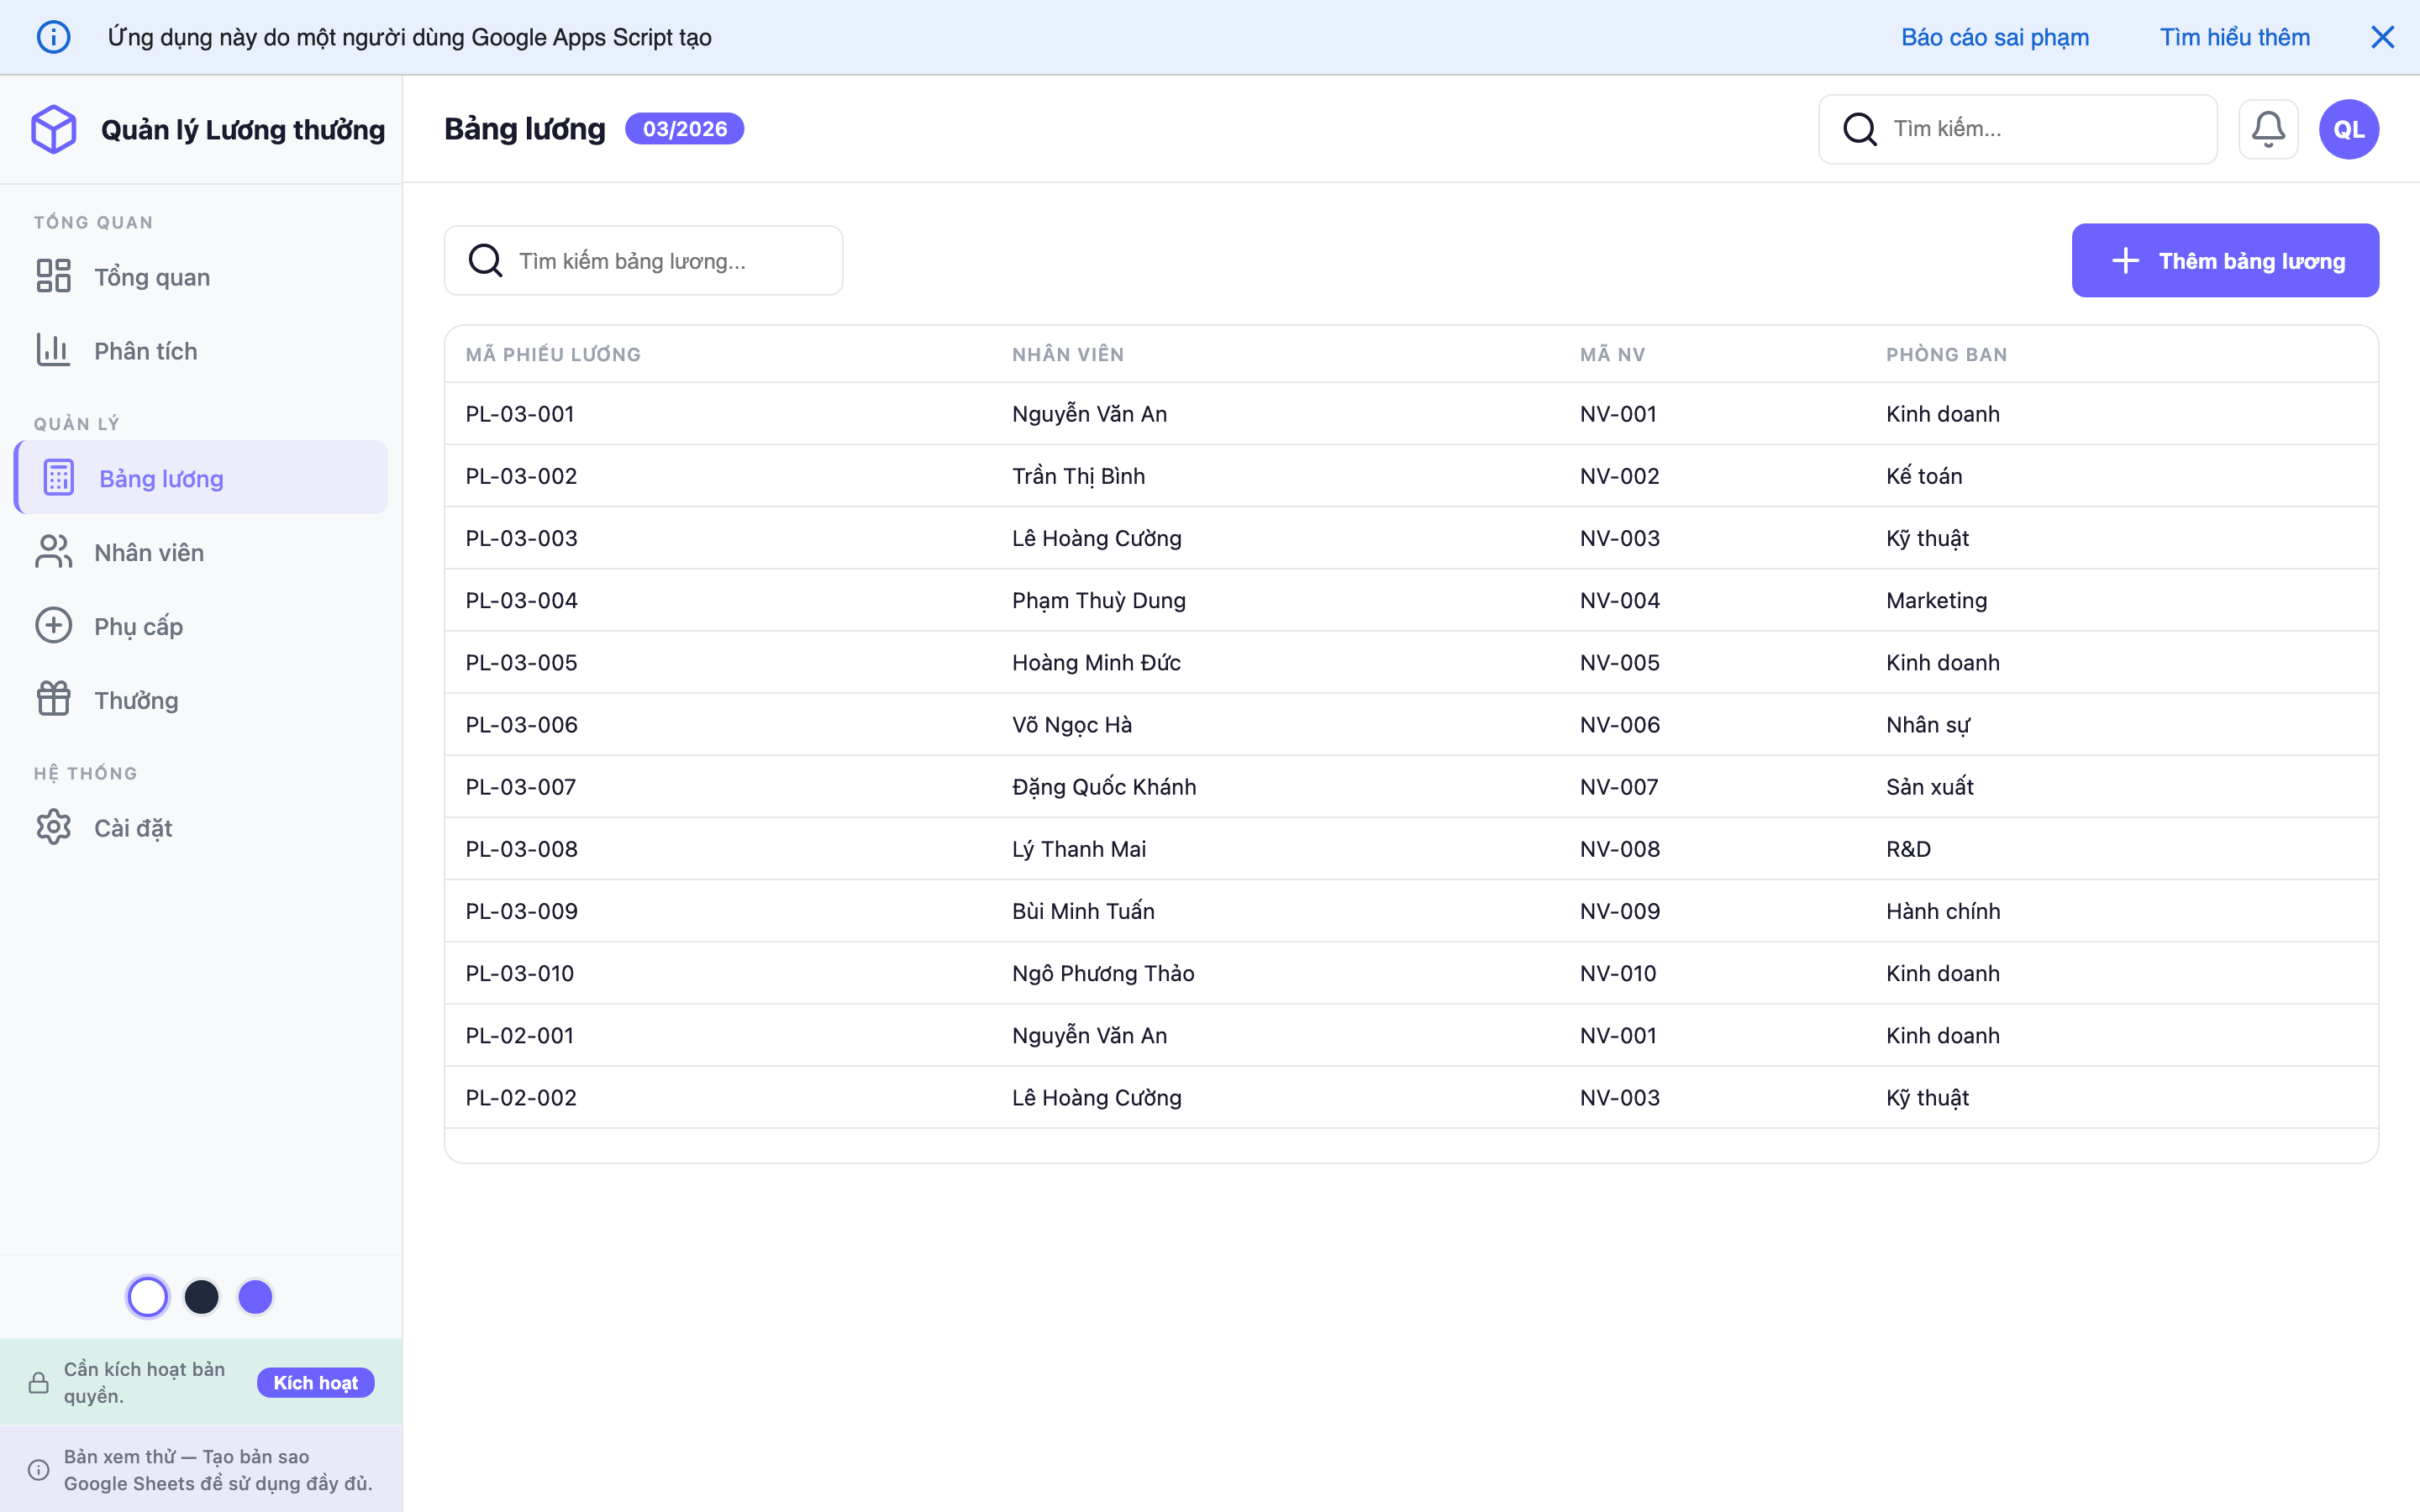
Task: Open Cài đặt settings gear icon
Action: (x=54, y=827)
